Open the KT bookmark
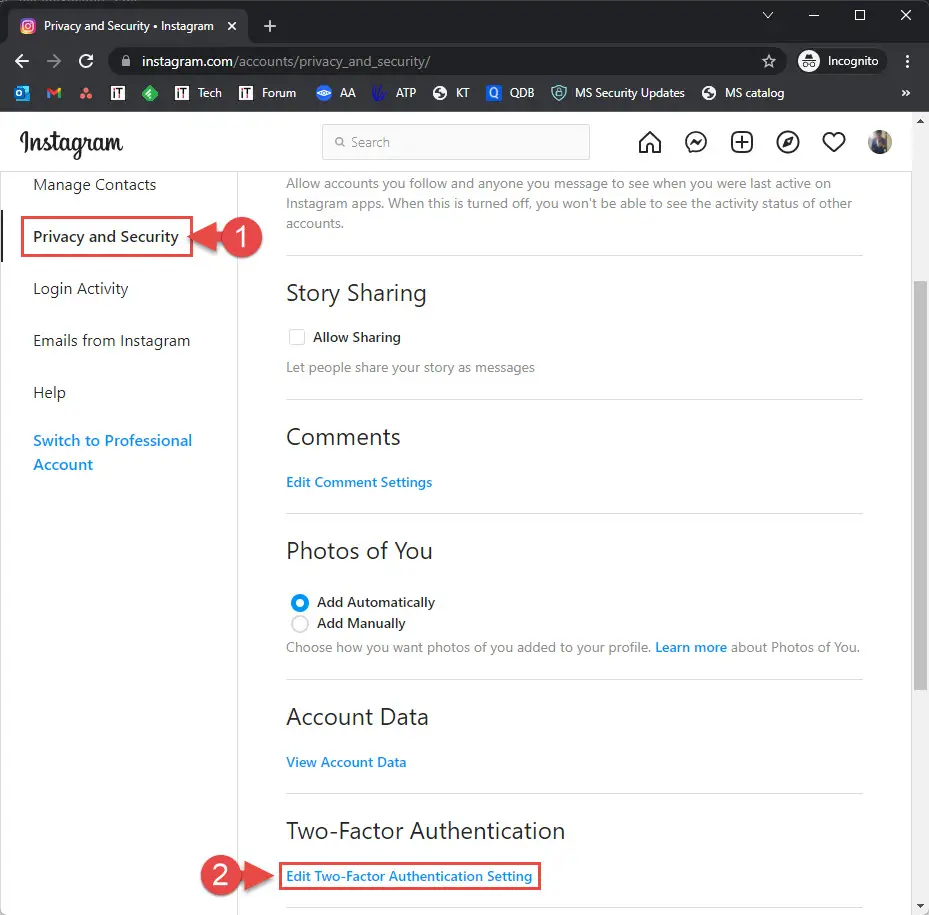 pos(451,93)
